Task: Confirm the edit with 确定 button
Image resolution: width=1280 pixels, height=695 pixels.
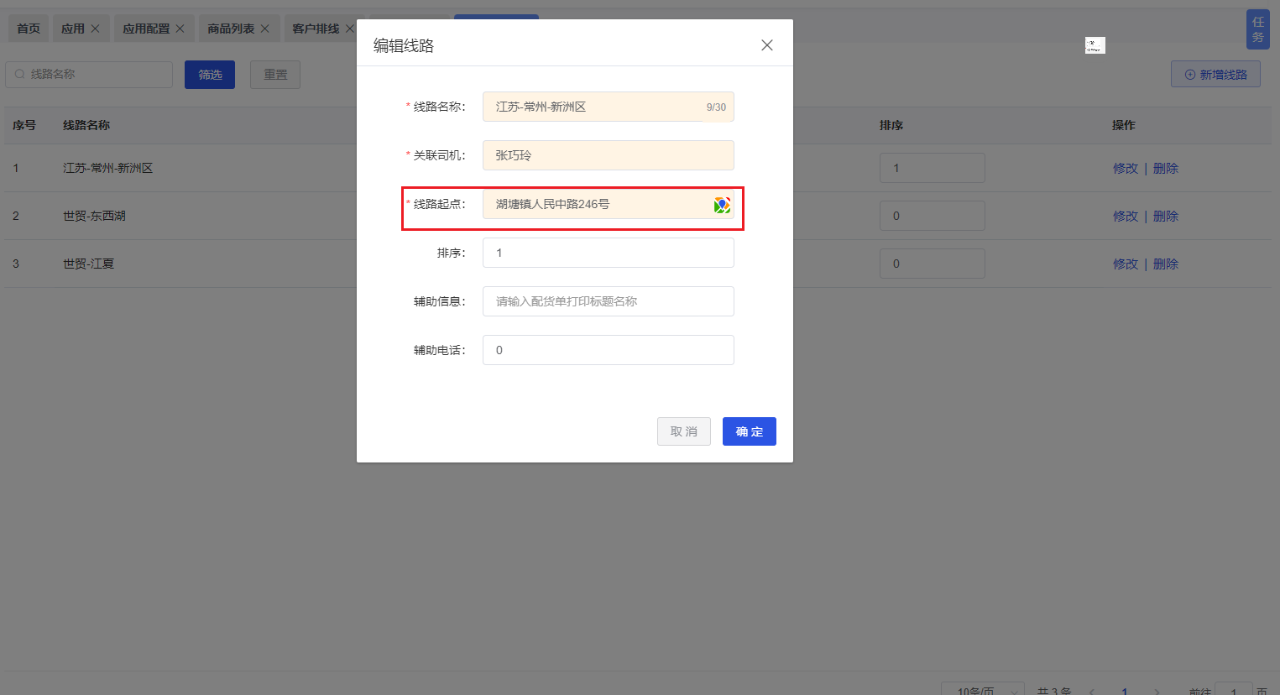Action: [749, 431]
